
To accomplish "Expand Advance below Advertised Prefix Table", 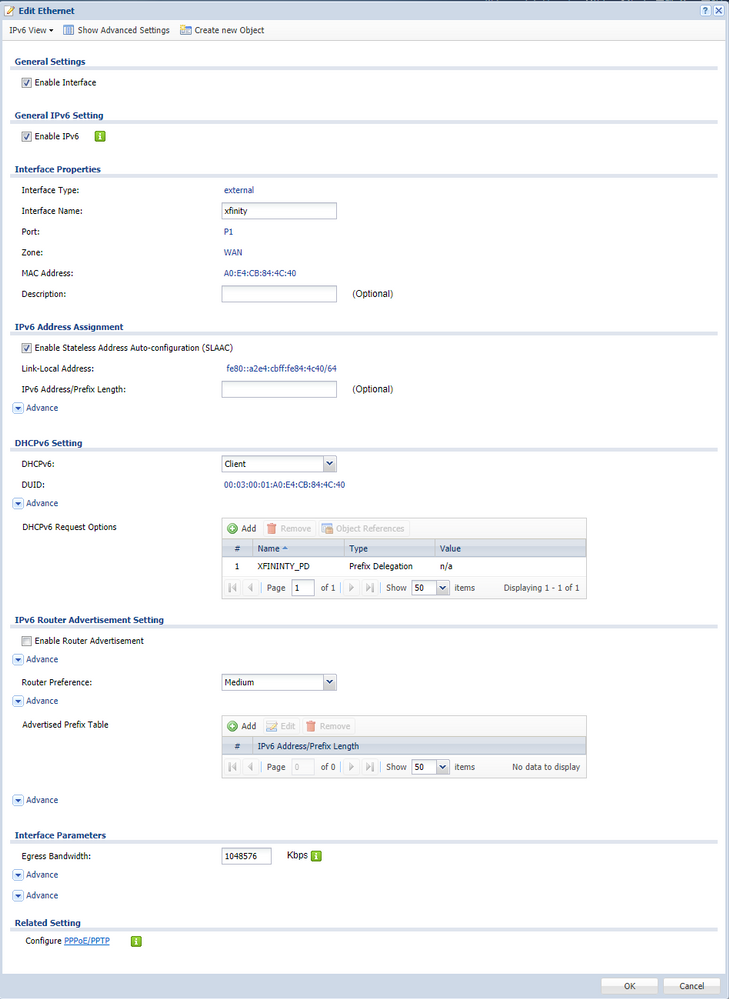I will [x=36, y=800].
